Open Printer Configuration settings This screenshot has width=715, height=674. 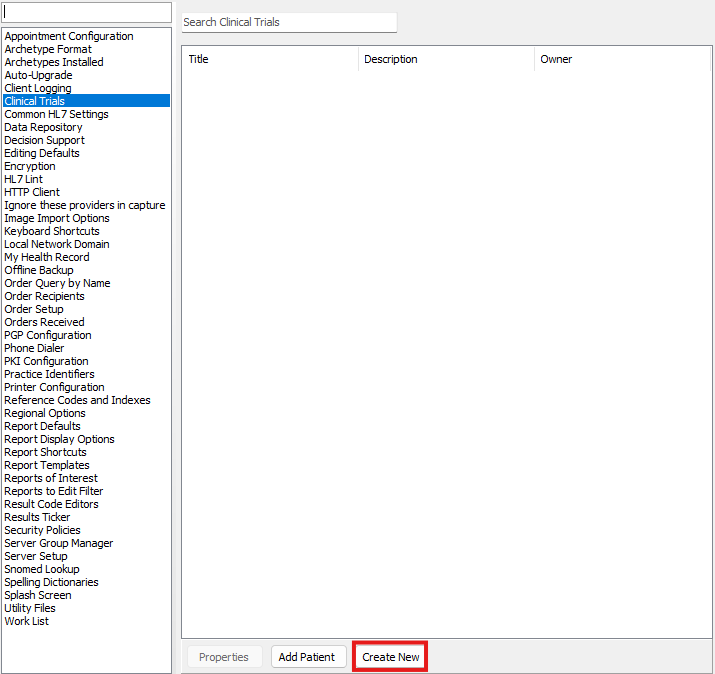pos(54,387)
